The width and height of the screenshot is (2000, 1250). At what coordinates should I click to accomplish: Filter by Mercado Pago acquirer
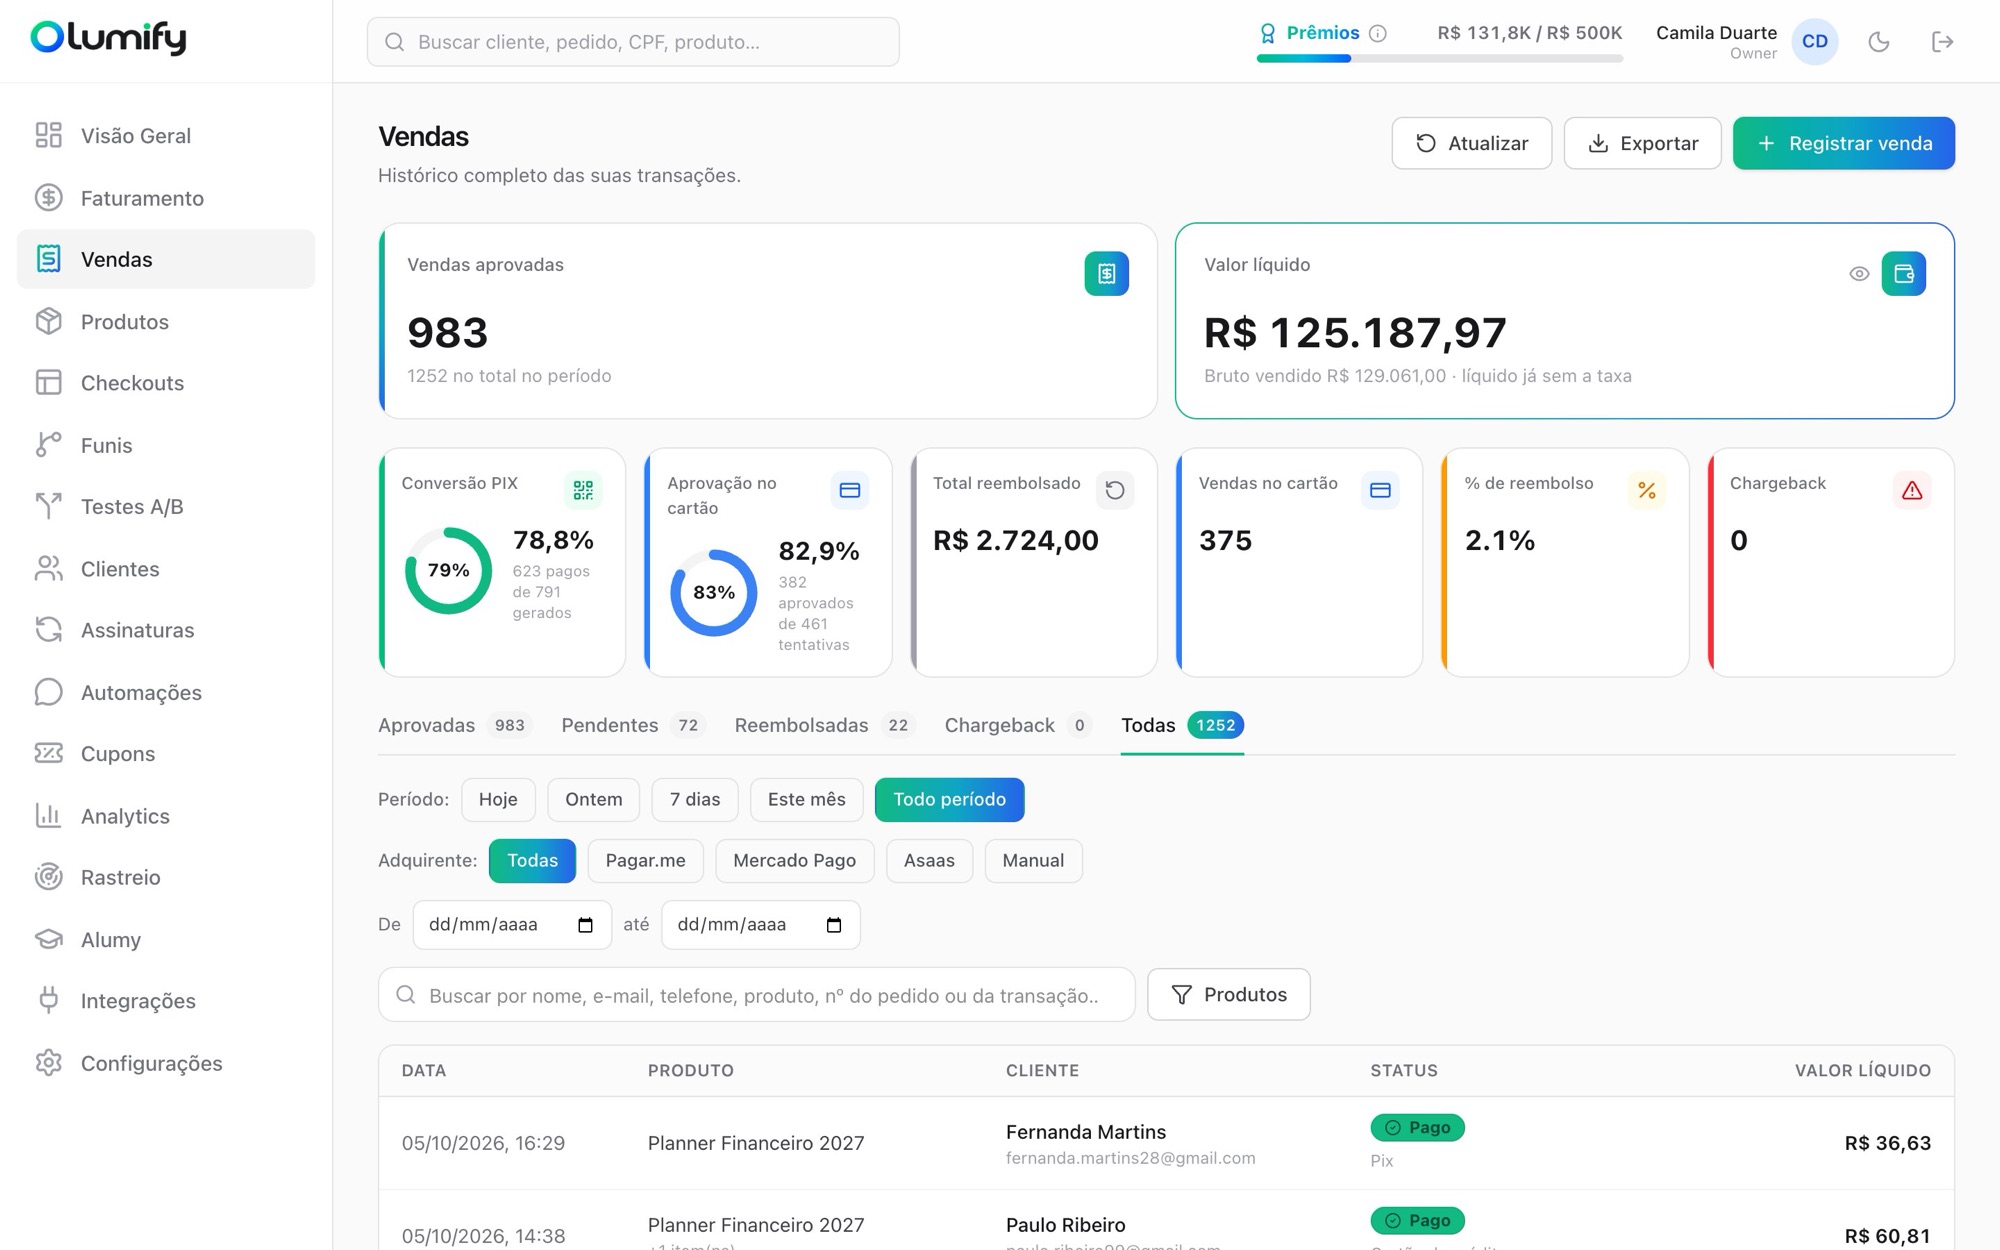795,861
